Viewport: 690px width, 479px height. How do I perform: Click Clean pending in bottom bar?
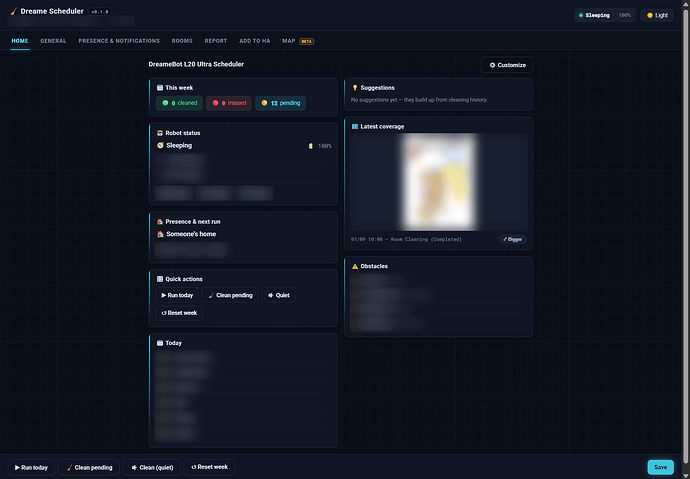[x=89, y=468]
